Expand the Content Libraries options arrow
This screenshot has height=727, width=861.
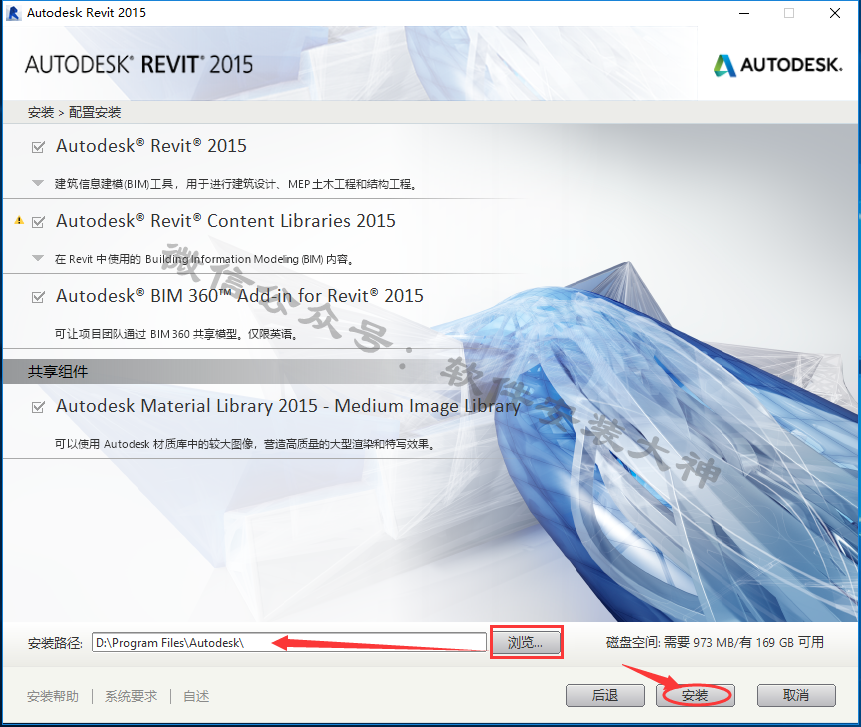[38, 258]
